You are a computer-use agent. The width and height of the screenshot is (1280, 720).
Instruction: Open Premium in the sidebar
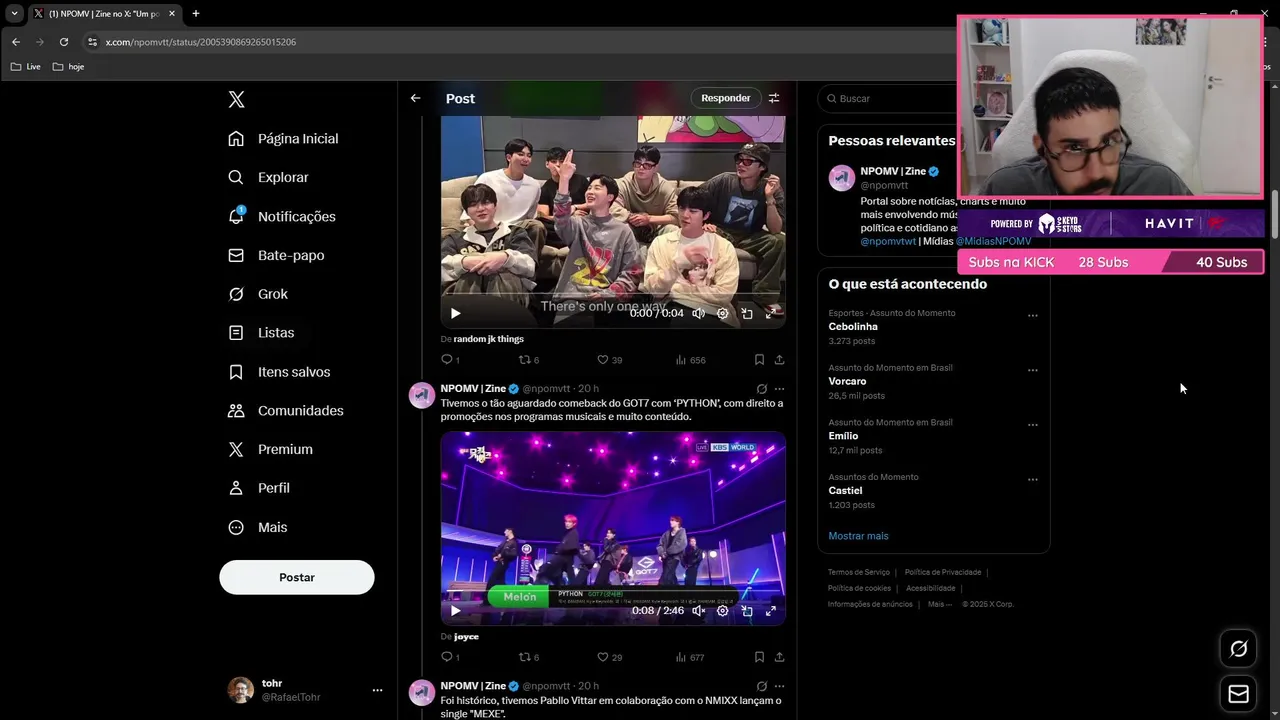coord(270,449)
